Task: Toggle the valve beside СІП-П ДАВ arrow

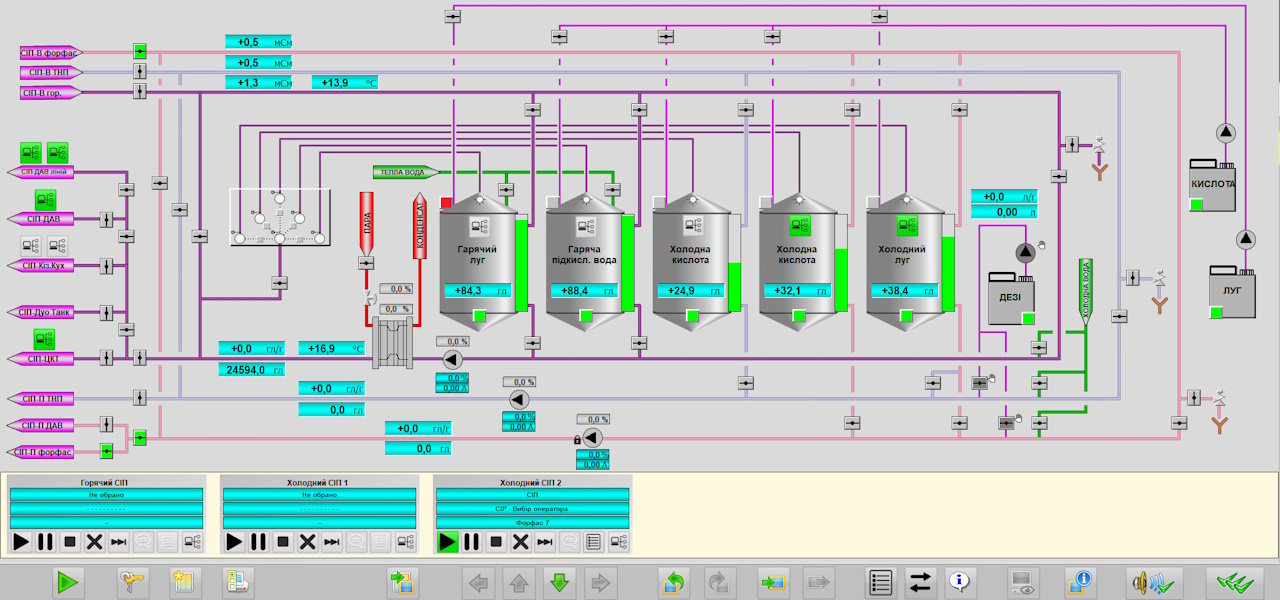Action: tap(106, 425)
